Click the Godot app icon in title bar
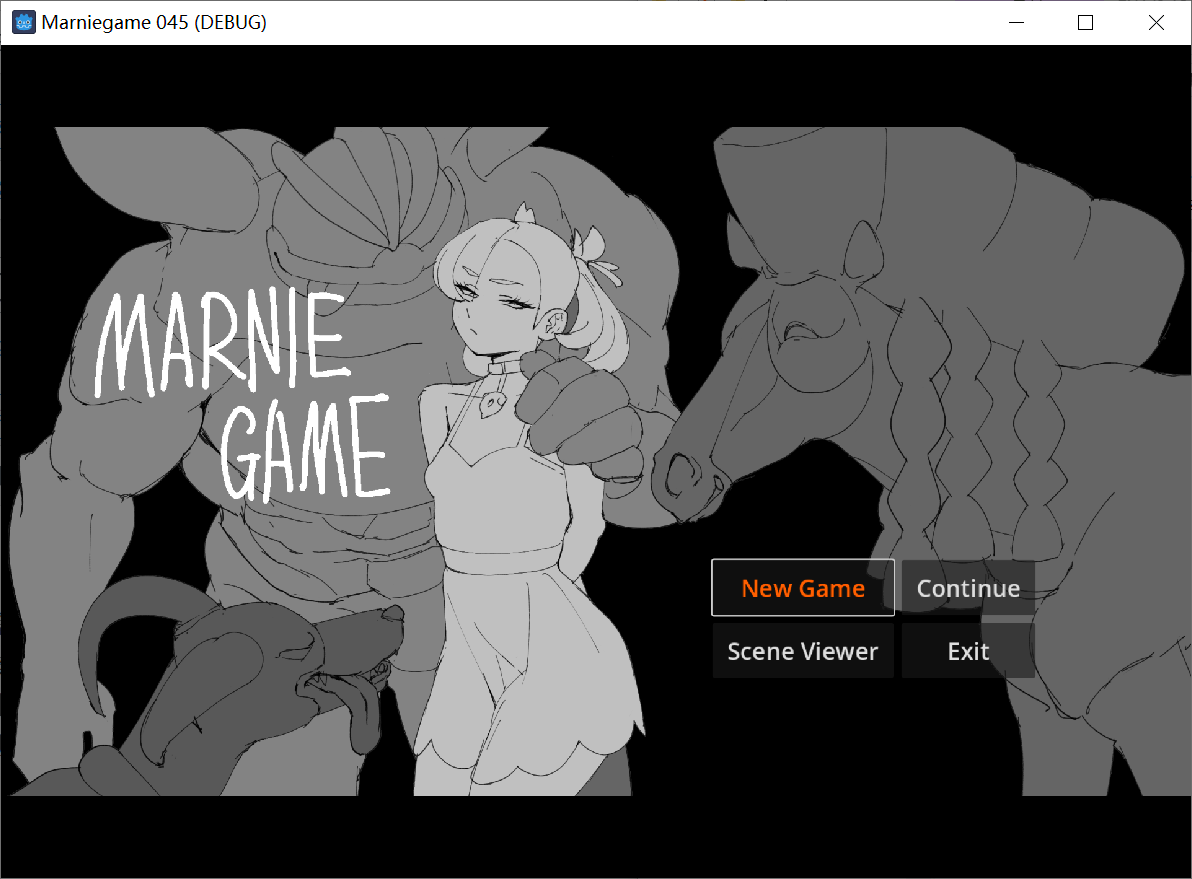The height and width of the screenshot is (879, 1192). pyautogui.click(x=24, y=23)
